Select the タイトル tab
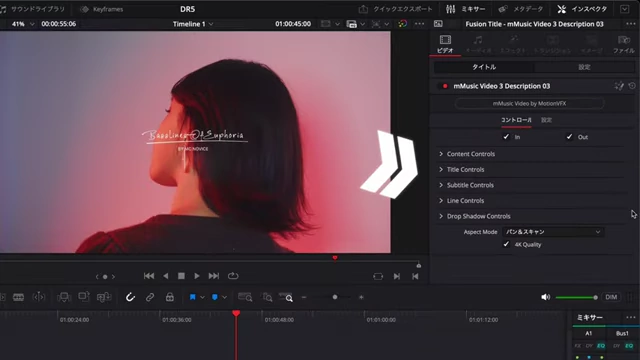This screenshot has height=360, width=640. [x=484, y=67]
